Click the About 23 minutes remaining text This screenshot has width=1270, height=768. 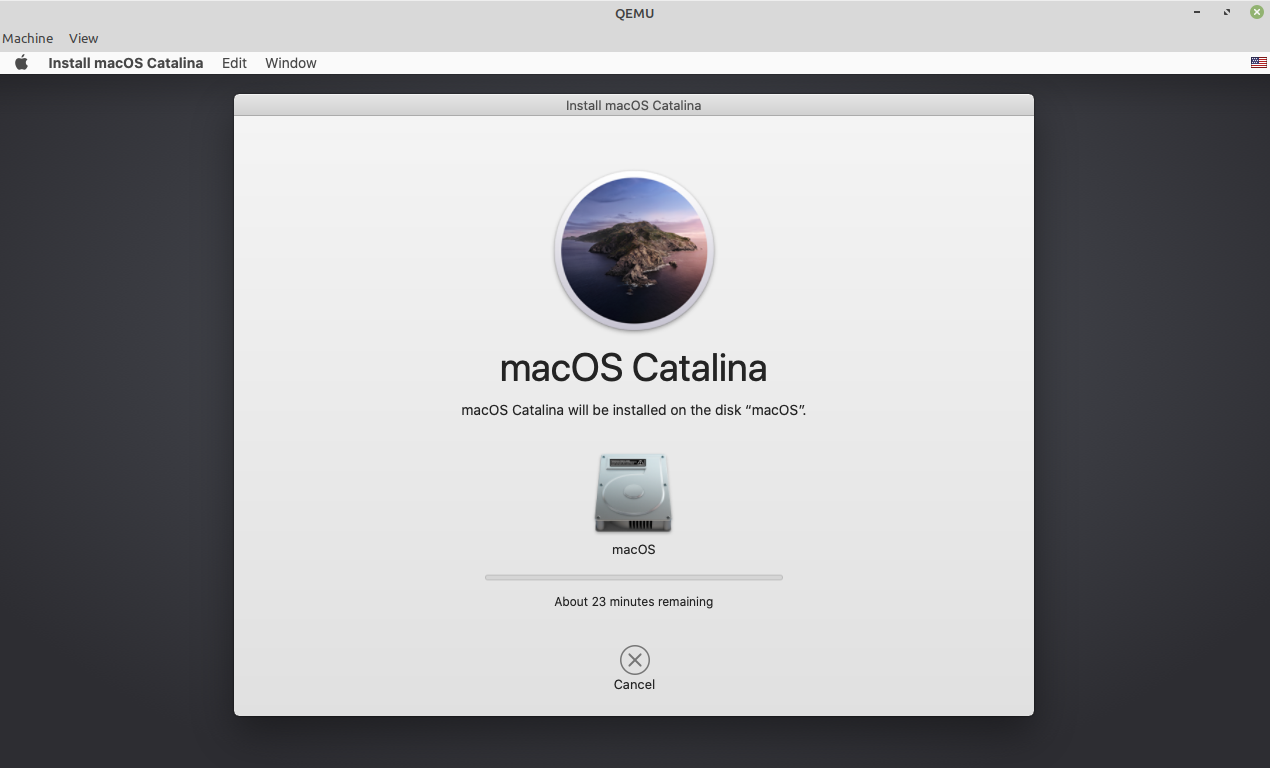pos(633,601)
